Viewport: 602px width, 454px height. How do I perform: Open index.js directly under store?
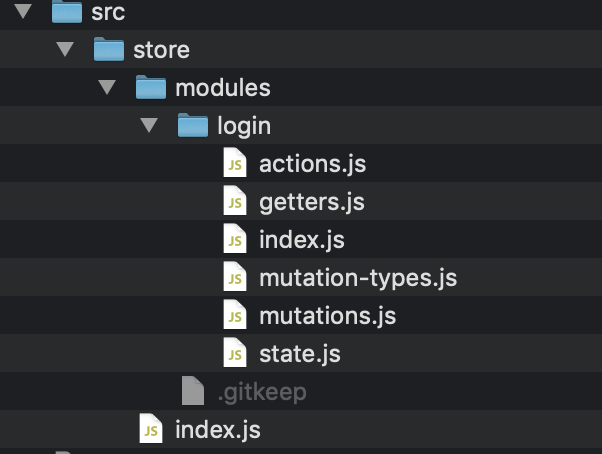(217, 430)
